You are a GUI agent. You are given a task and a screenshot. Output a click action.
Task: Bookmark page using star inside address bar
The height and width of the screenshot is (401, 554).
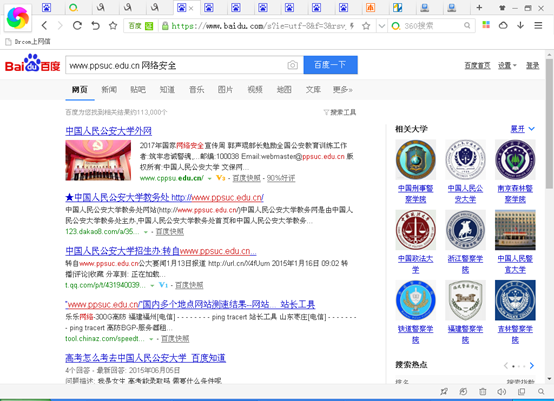(366, 26)
